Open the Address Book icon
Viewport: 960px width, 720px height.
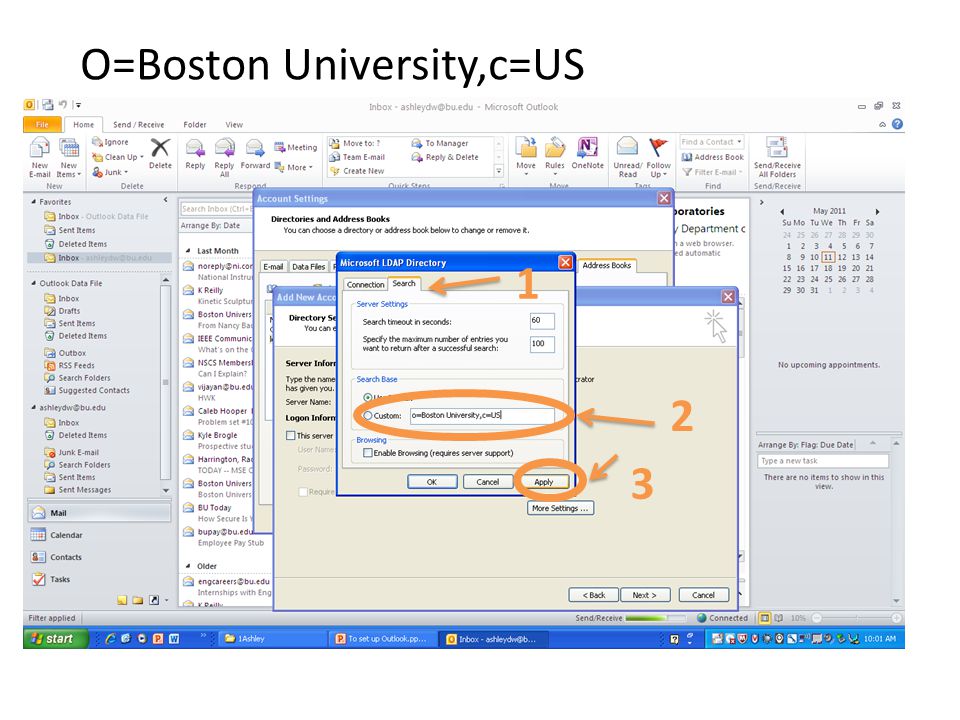point(687,157)
